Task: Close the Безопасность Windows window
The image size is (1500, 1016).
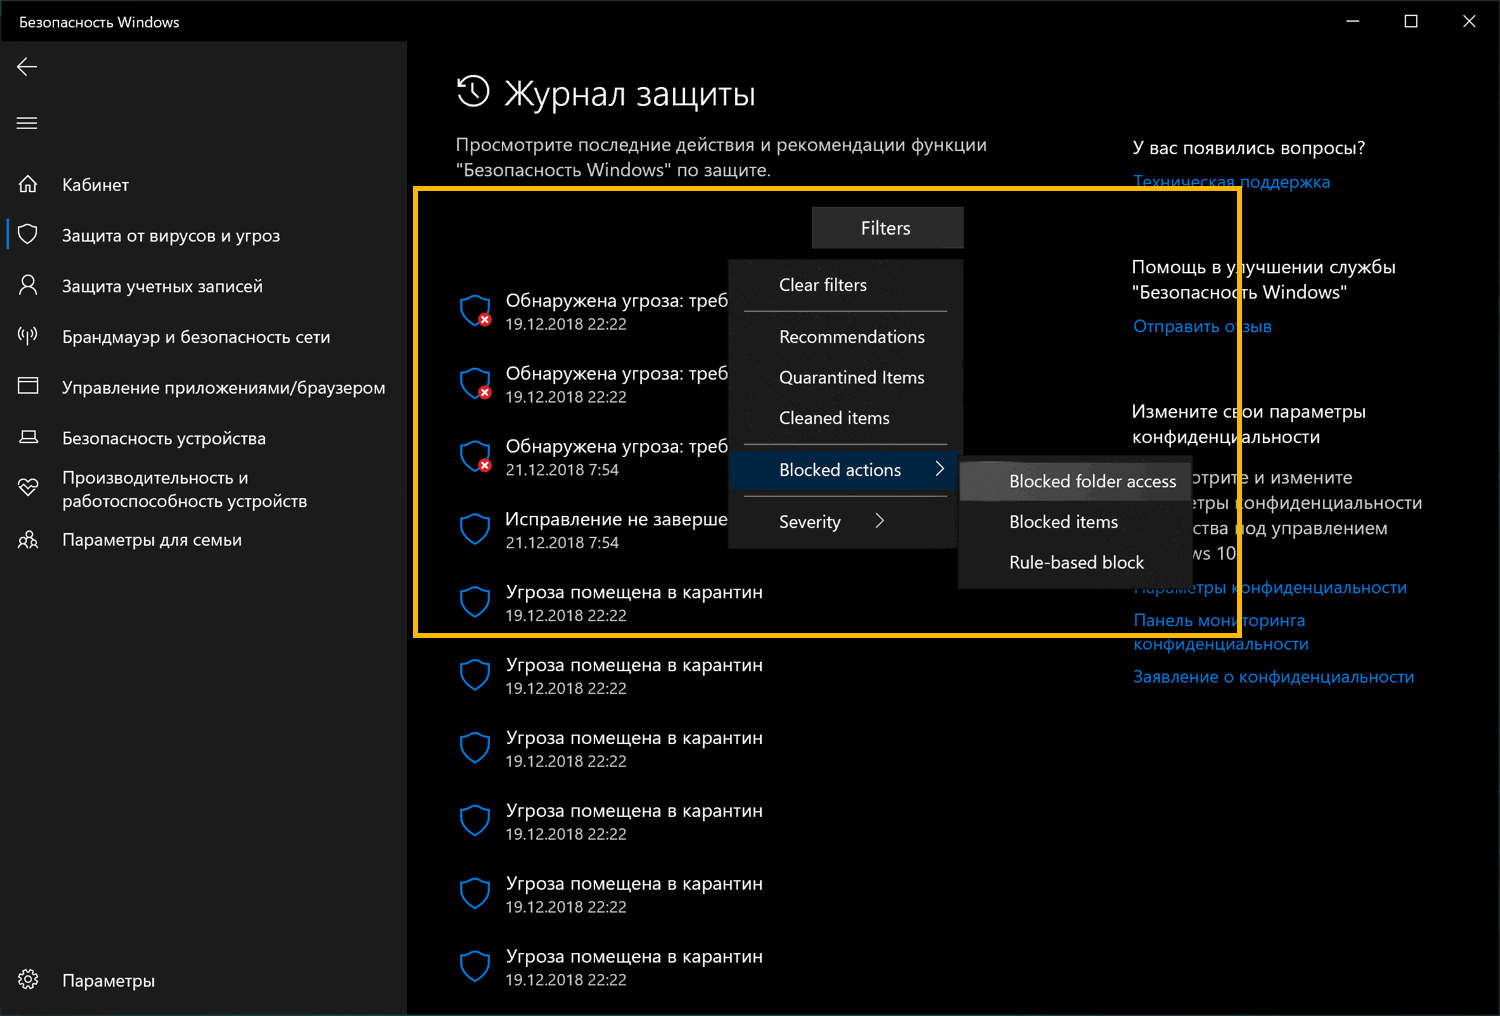Action: pyautogui.click(x=1469, y=21)
